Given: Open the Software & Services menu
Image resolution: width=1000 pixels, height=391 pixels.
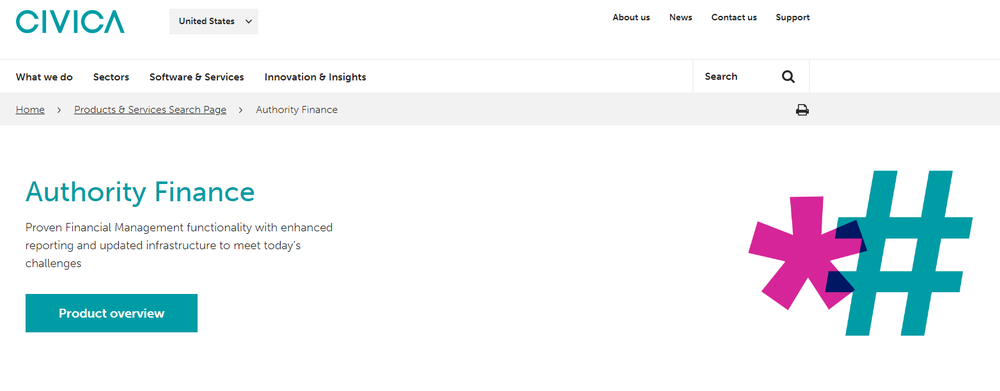Looking at the screenshot, I should click(x=196, y=77).
